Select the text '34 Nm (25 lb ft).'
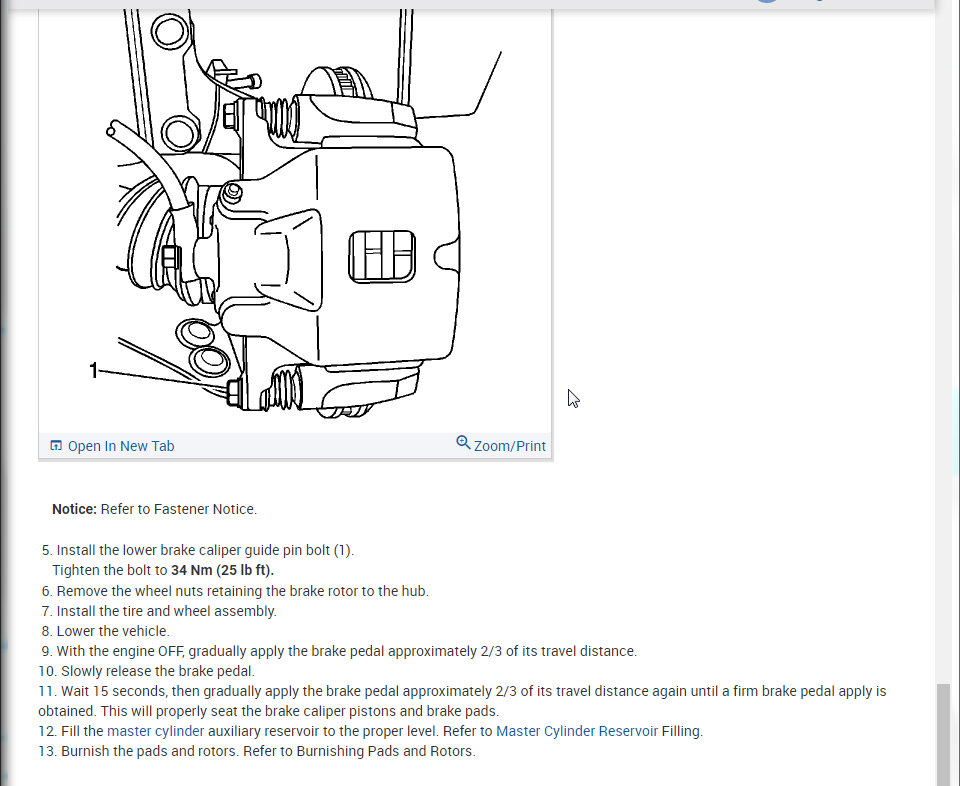Image resolution: width=960 pixels, height=786 pixels. click(222, 570)
